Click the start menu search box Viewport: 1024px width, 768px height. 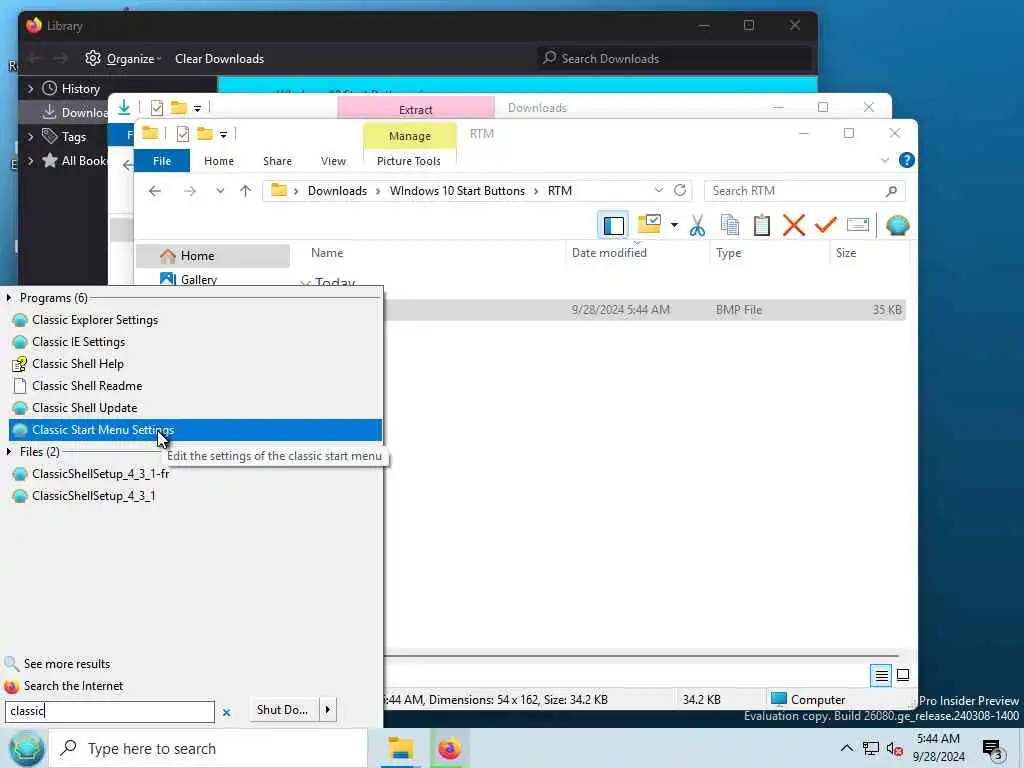(110, 711)
